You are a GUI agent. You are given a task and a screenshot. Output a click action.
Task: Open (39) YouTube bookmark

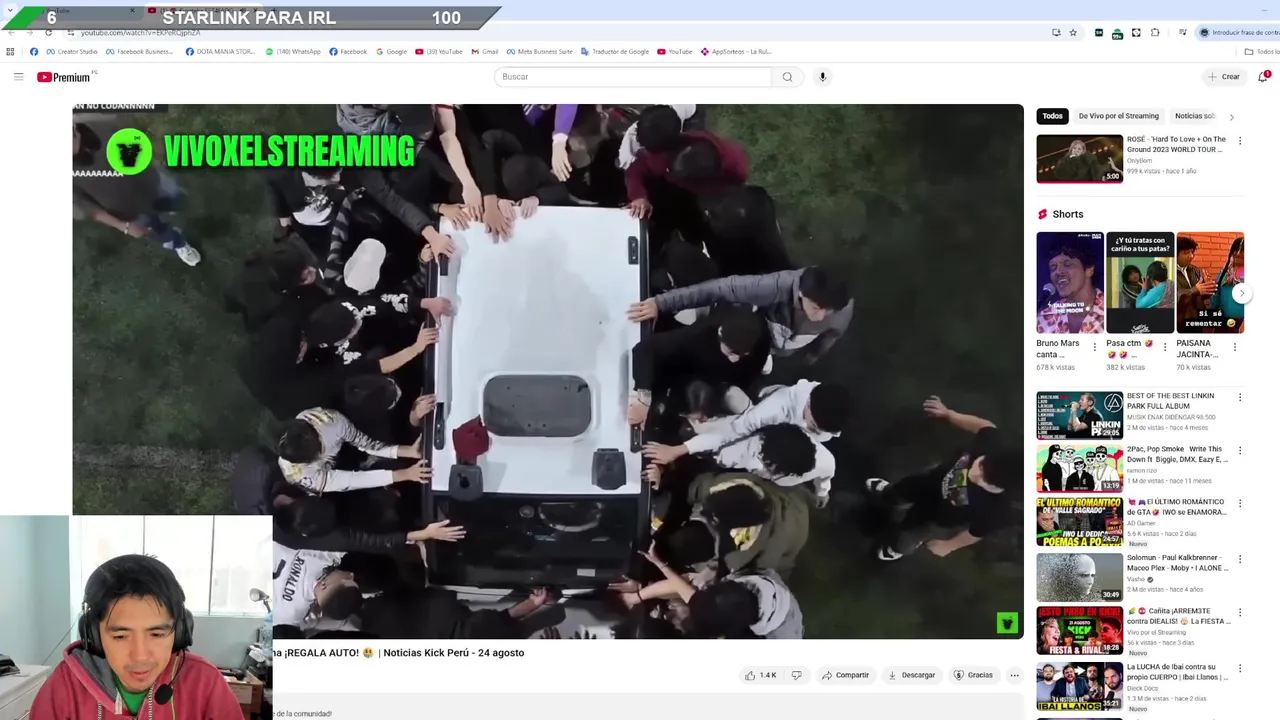439,52
